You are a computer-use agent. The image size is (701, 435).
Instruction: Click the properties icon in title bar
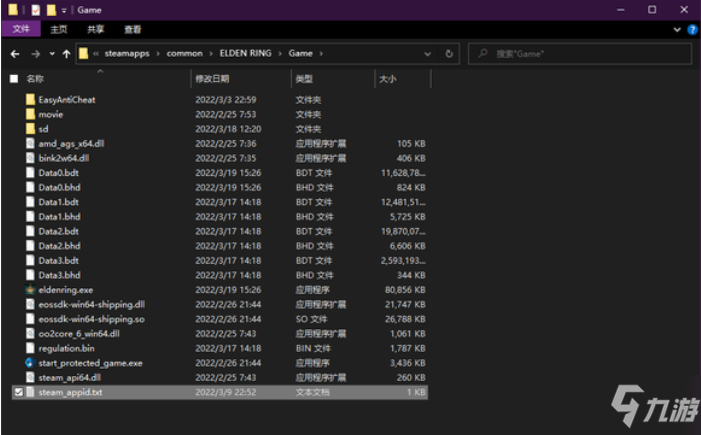35,10
